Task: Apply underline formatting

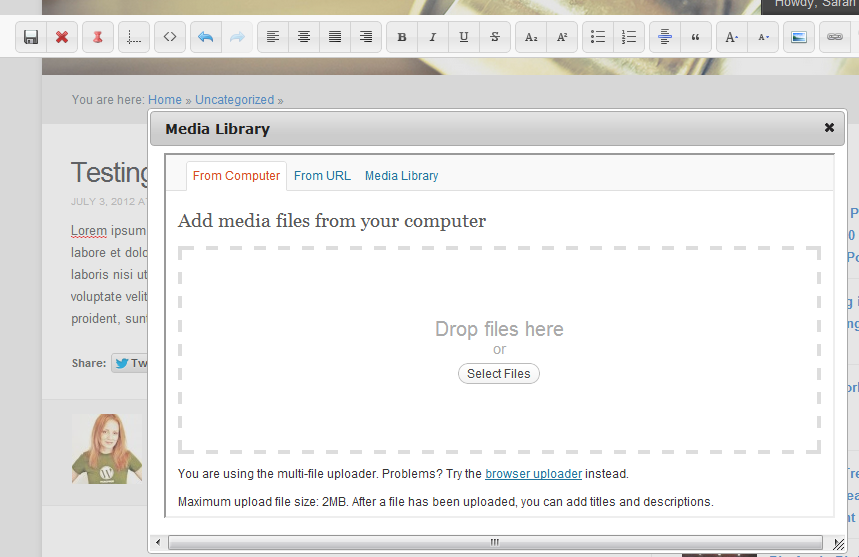Action: point(464,37)
